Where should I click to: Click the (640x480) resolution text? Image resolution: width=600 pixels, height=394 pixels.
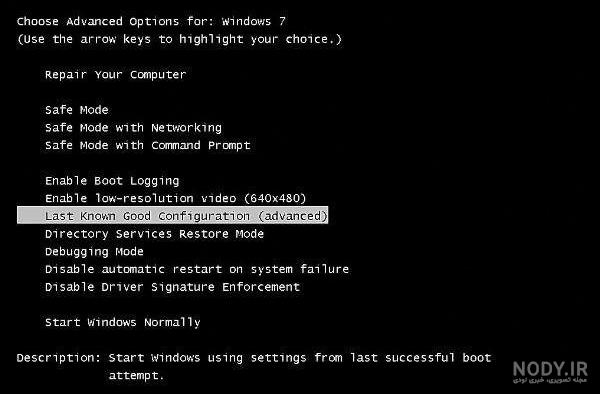click(275, 198)
